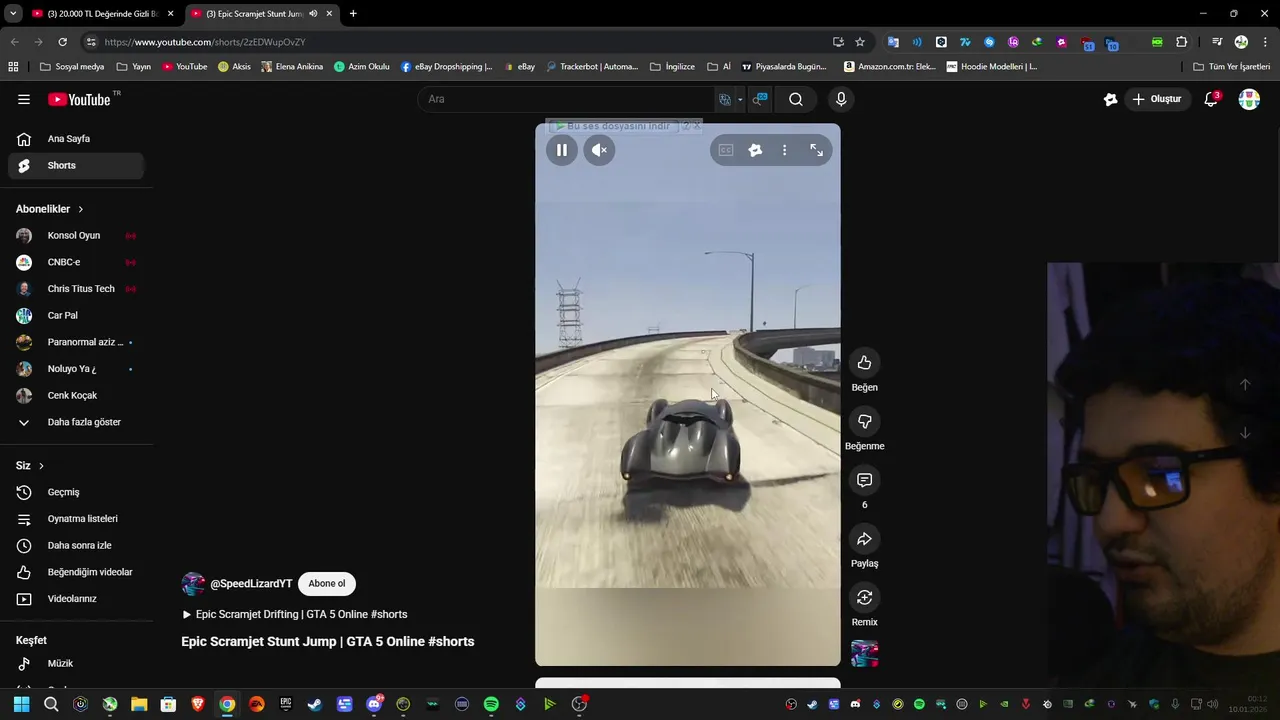Like the short with Beğen button
The height and width of the screenshot is (720, 1280).
click(x=864, y=363)
